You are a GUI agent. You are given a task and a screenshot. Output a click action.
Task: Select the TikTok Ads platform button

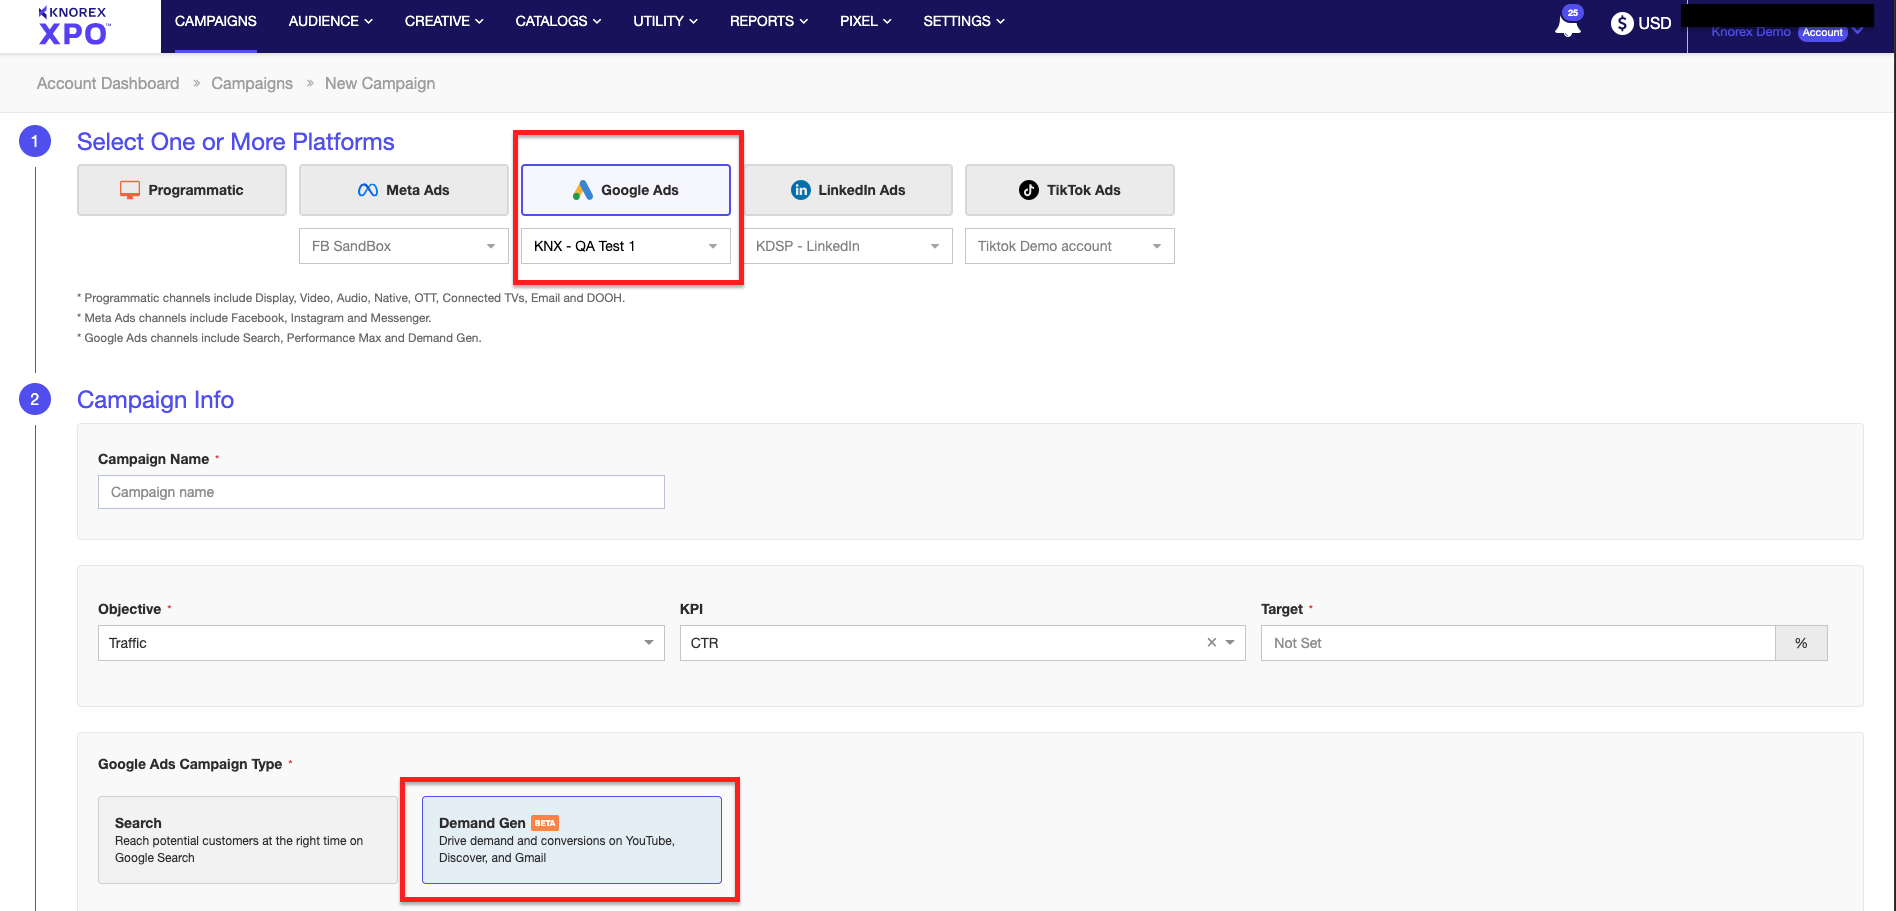tap(1069, 190)
